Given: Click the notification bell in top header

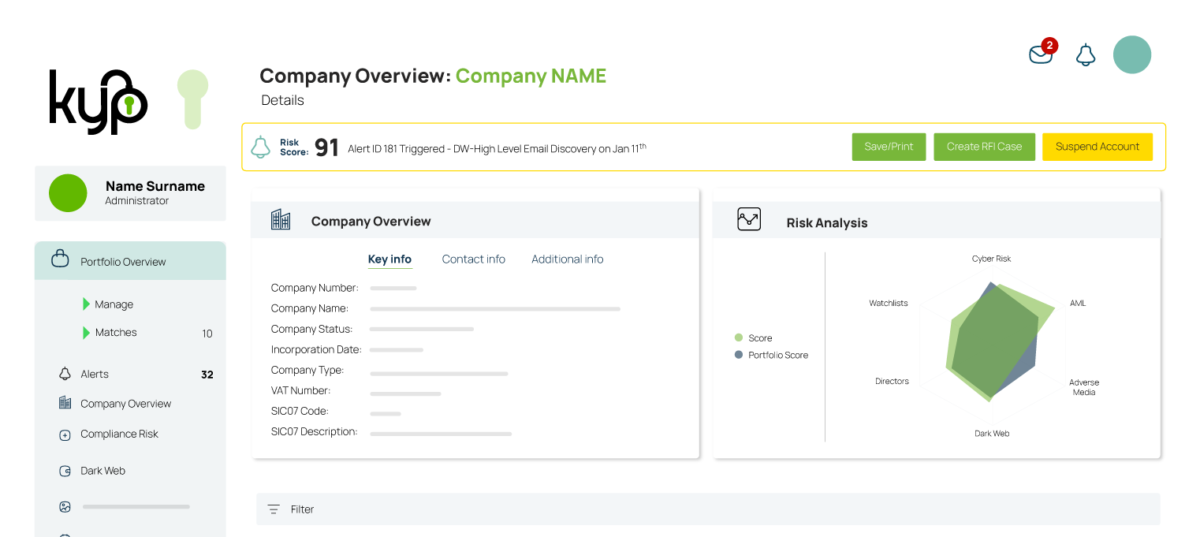Looking at the screenshot, I should 1085,55.
